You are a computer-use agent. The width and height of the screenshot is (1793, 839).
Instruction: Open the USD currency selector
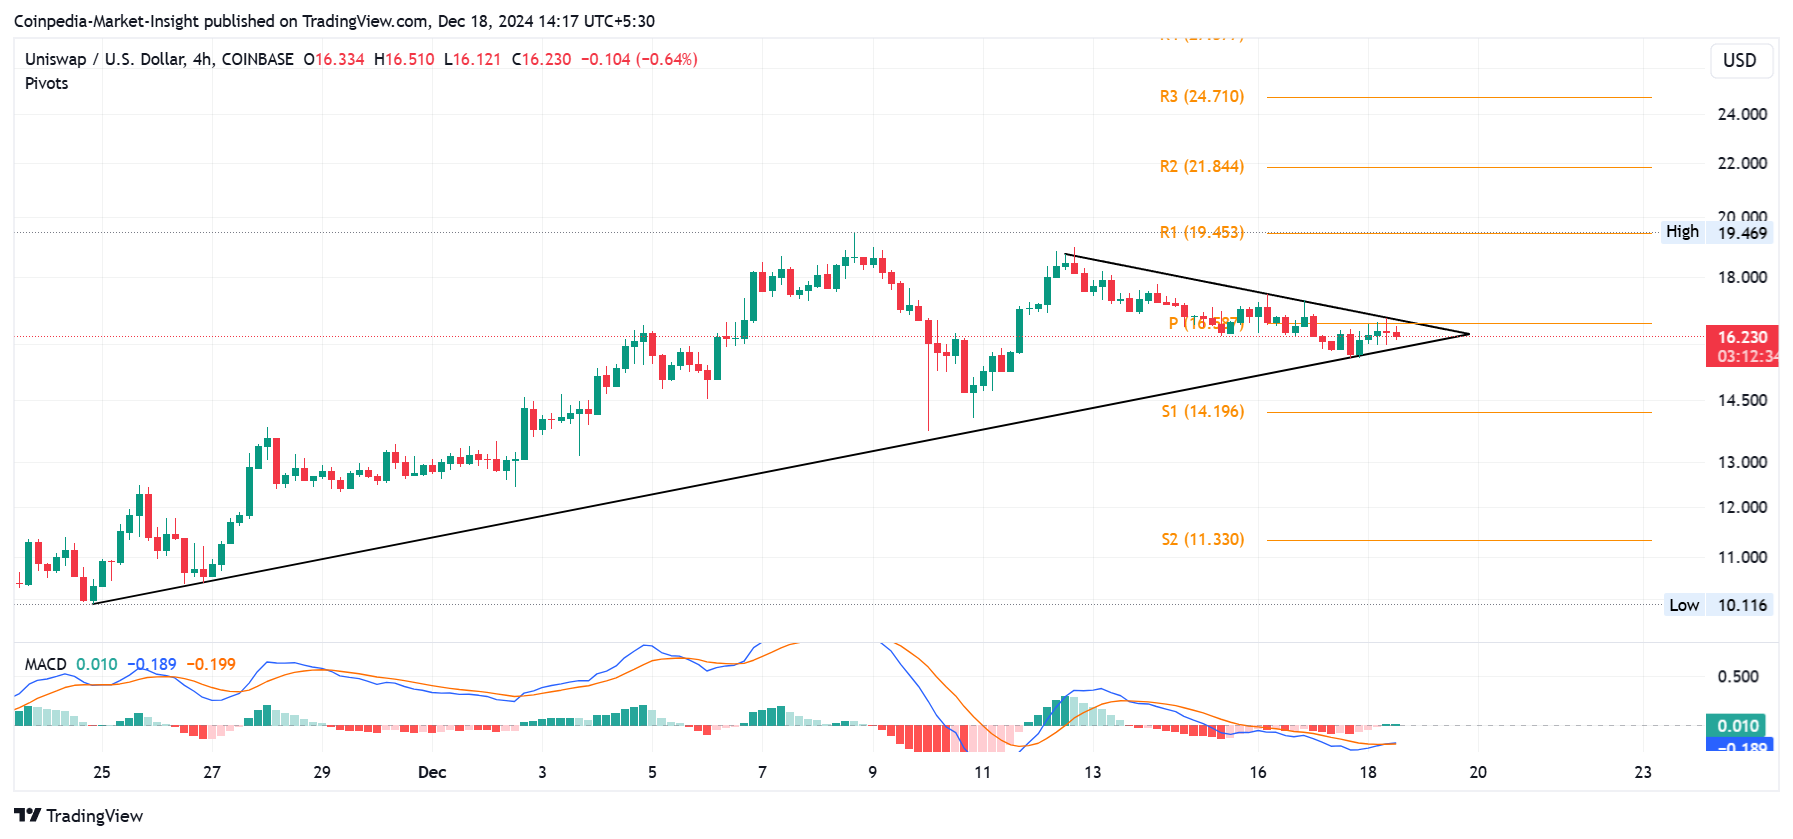pos(1739,60)
